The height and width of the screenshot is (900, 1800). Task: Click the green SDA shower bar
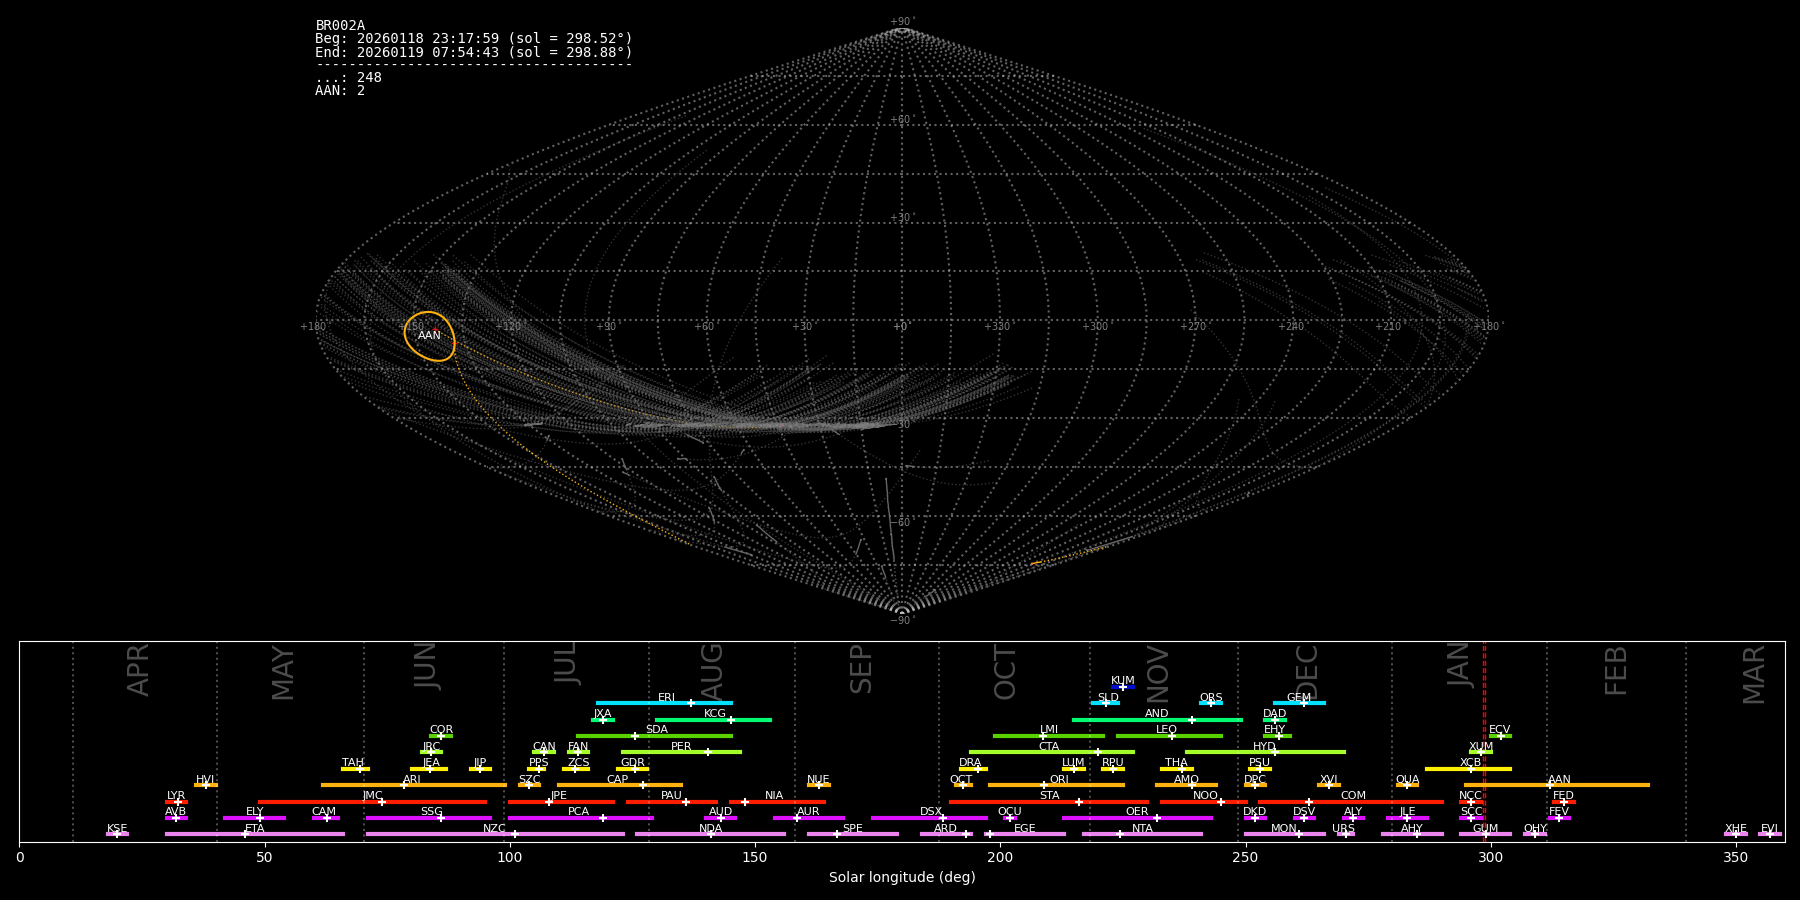coord(654,736)
